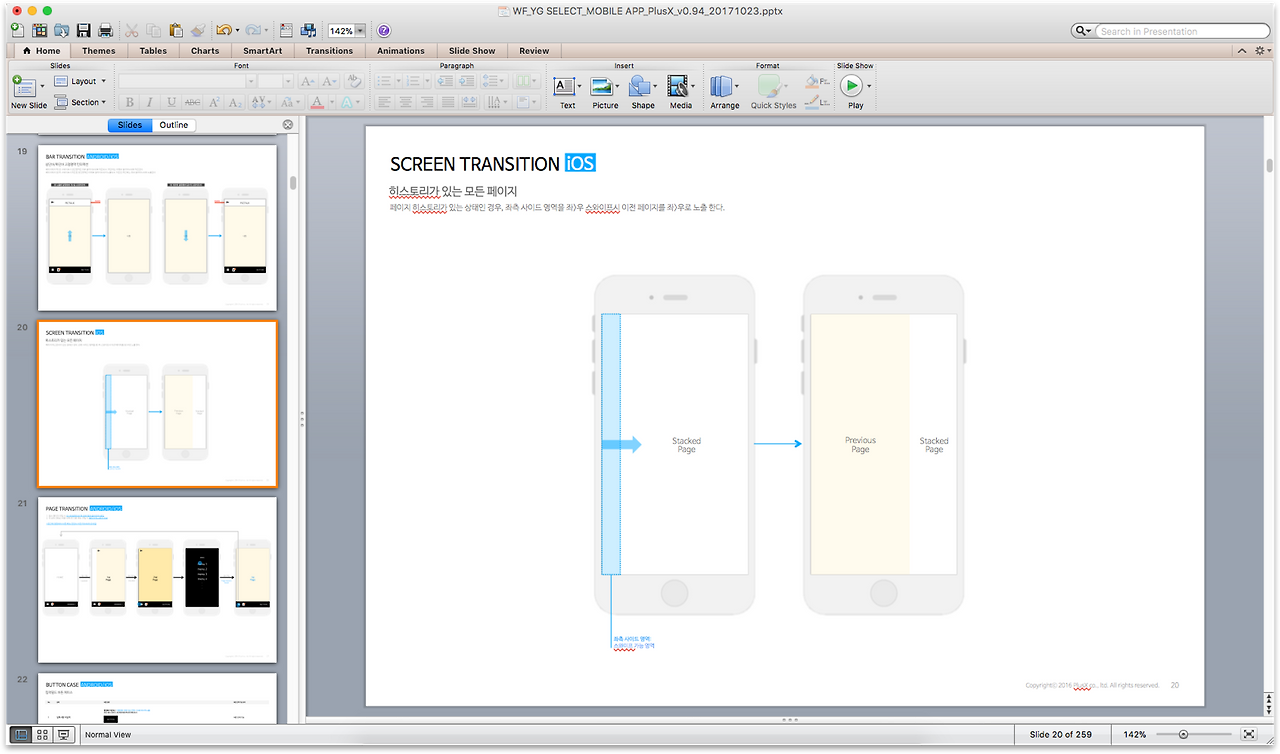Open the template gallery icon
Viewport: 1280px width, 754px height.
point(40,31)
